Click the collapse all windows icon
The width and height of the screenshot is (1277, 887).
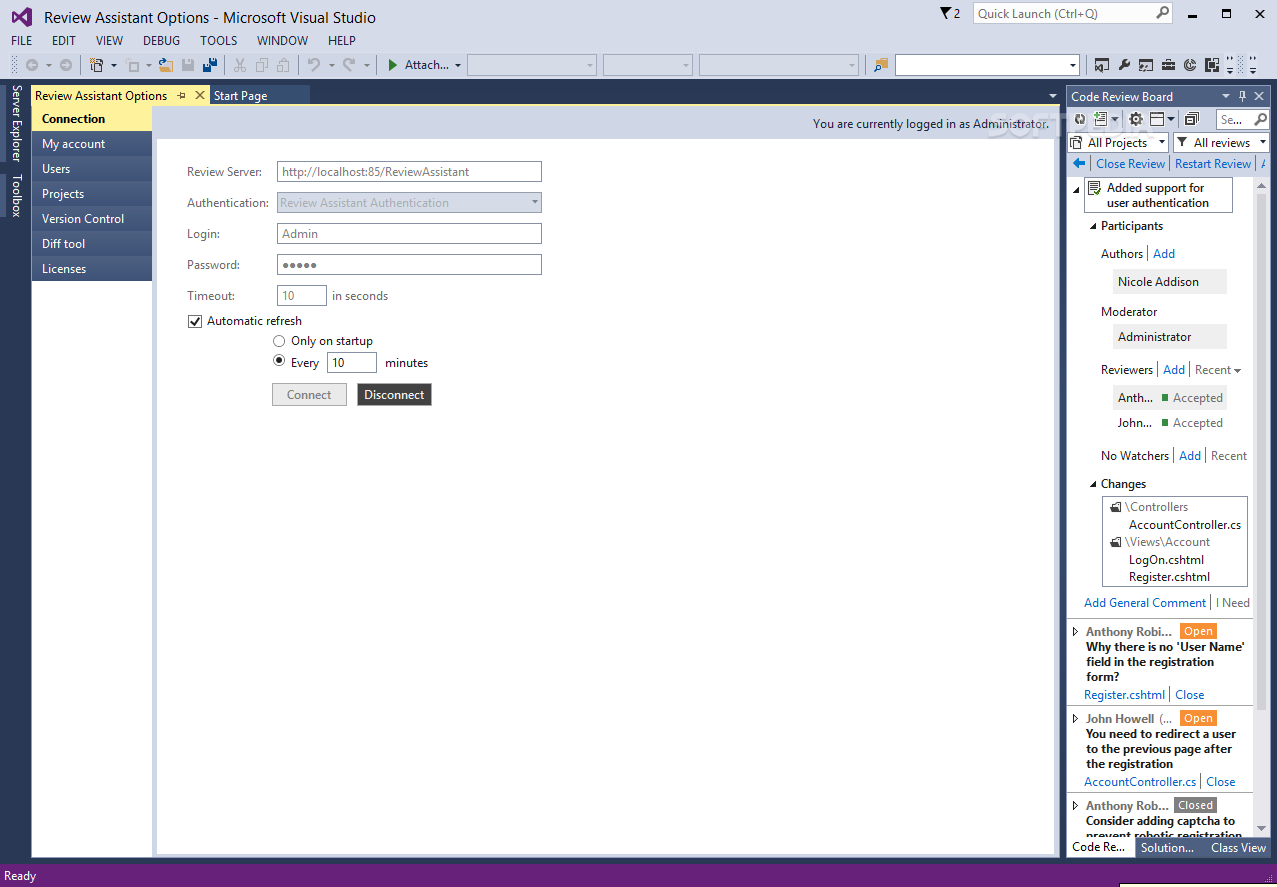click(1192, 119)
